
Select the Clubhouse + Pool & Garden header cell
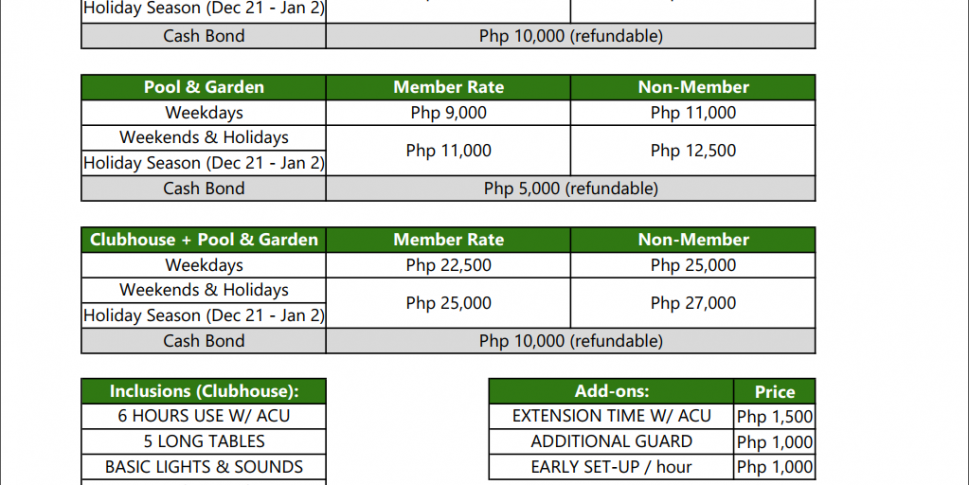tap(204, 240)
